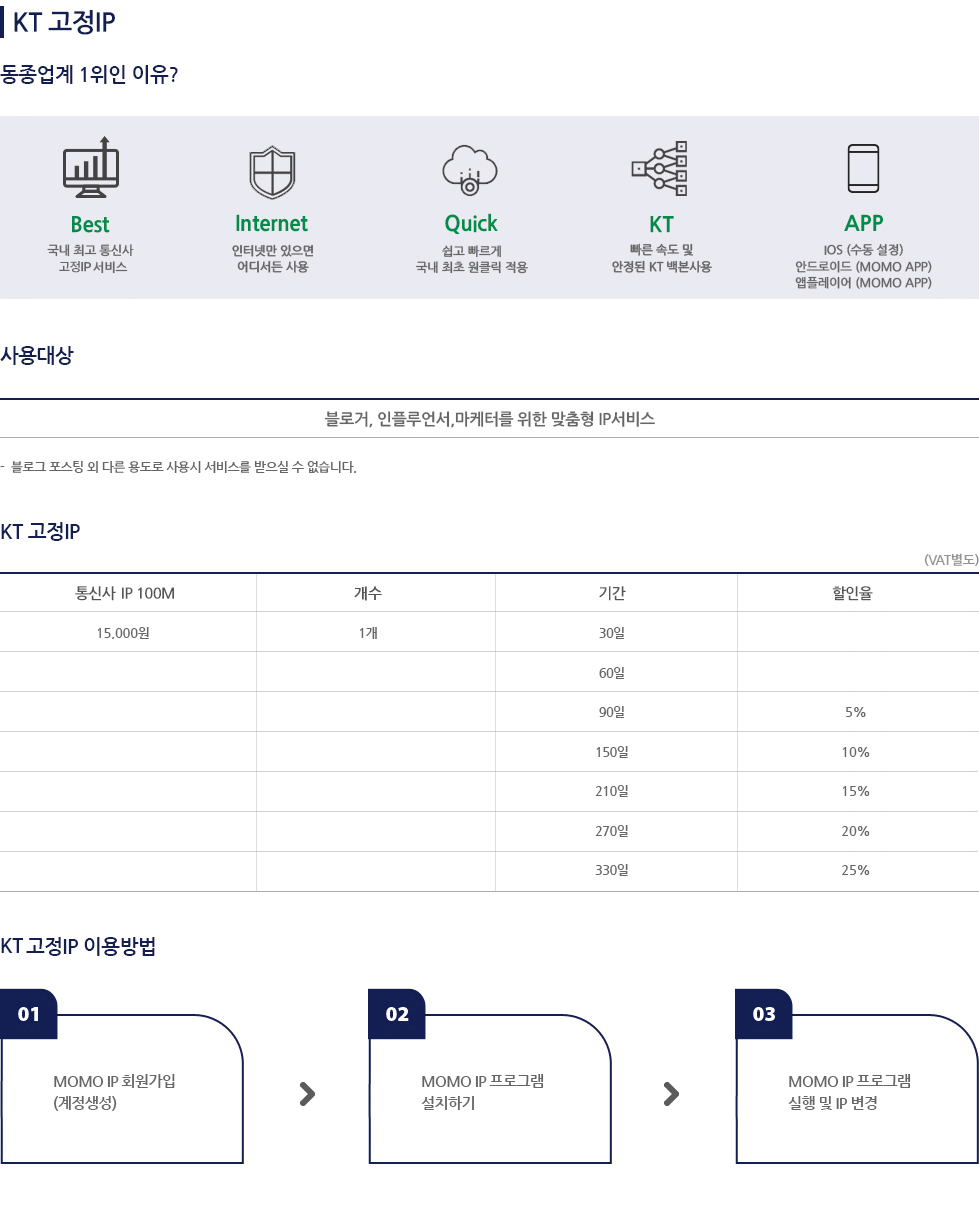
Task: Click the APP smartphone icon
Action: tap(863, 168)
